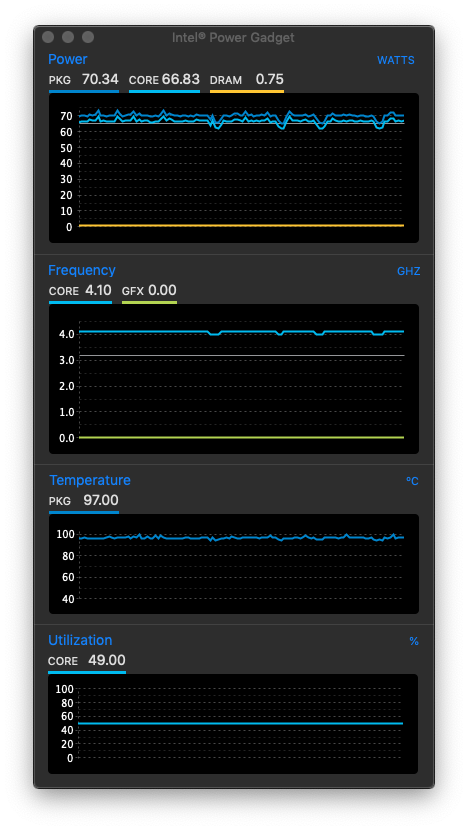The image size is (468, 830).
Task: Select the CORE power value 66.83
Action: (181, 79)
